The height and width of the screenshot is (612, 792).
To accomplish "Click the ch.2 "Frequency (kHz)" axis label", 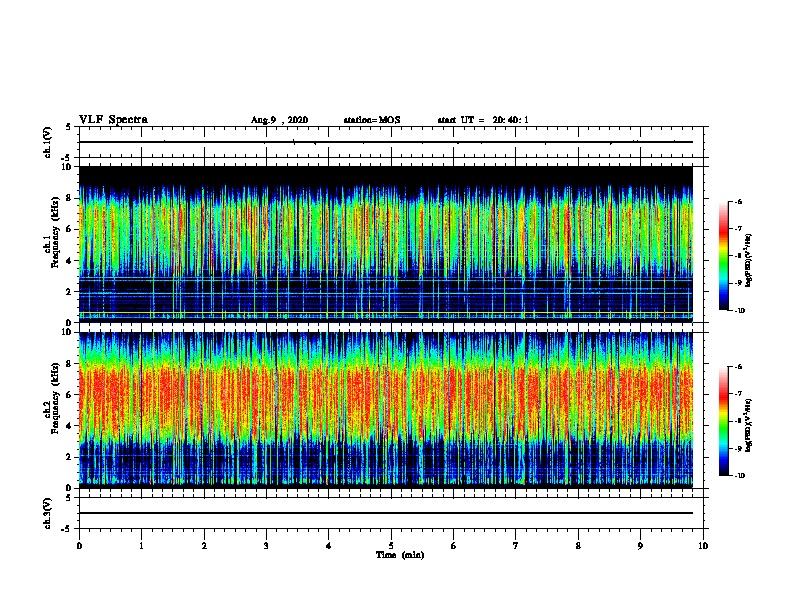I will tap(55, 398).
